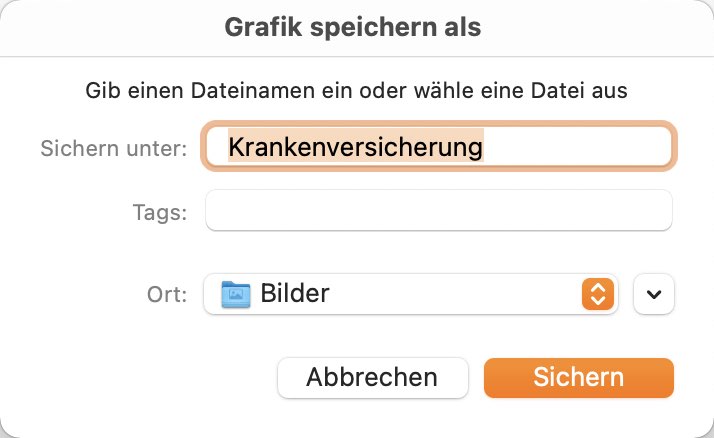The width and height of the screenshot is (714, 438).
Task: Click inside the Tags input field
Action: [x=439, y=210]
